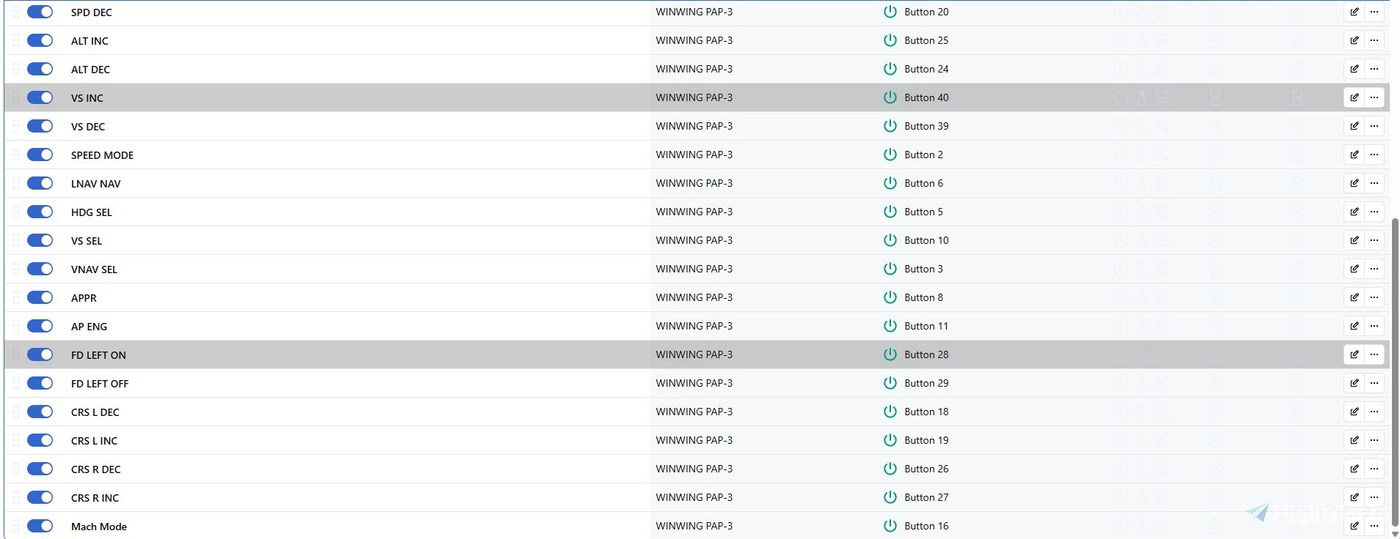
Task: Edit the Mach Mode entry
Action: tap(1354, 526)
